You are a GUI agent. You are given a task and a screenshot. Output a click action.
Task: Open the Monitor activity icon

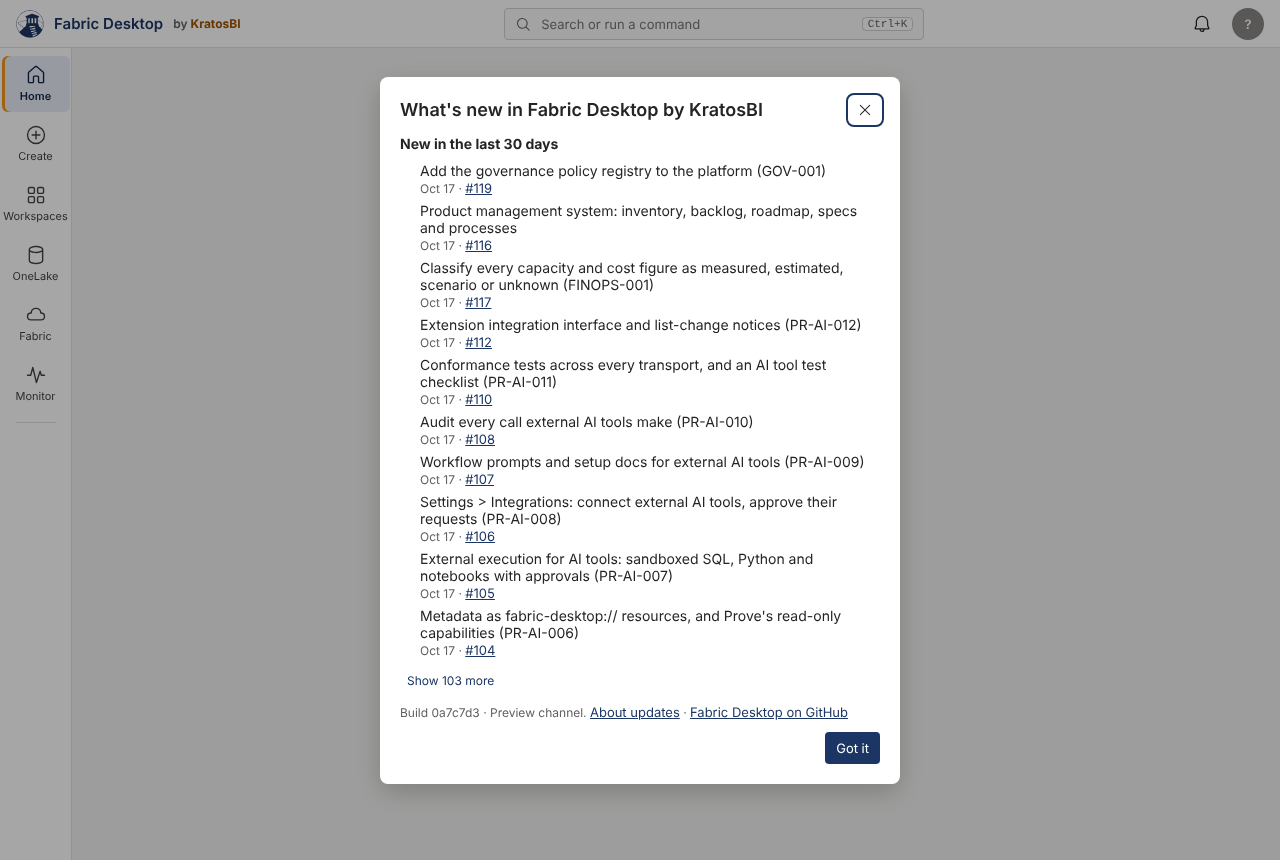[x=36, y=375]
